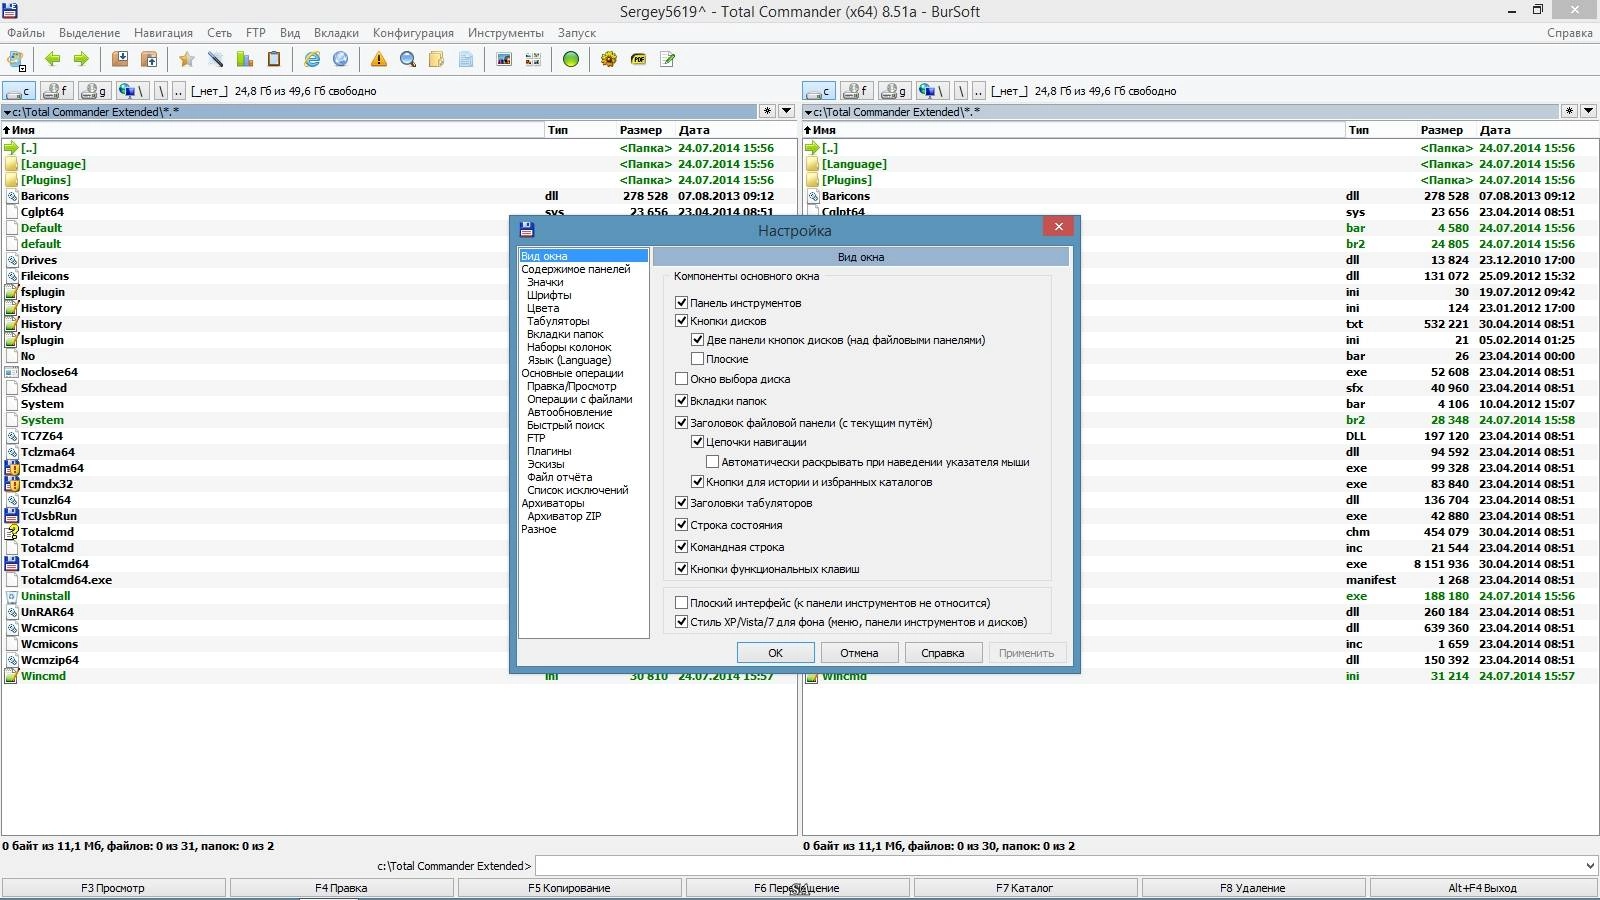This screenshot has height=900, width=1600.
Task: Select drive g in the right panel
Action: pos(895,91)
